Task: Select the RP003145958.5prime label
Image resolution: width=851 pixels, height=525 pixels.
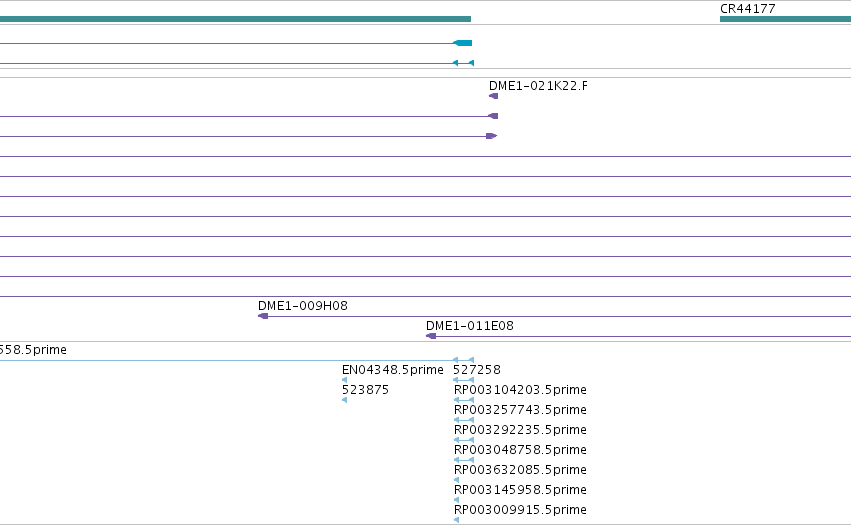Action: [x=520, y=490]
